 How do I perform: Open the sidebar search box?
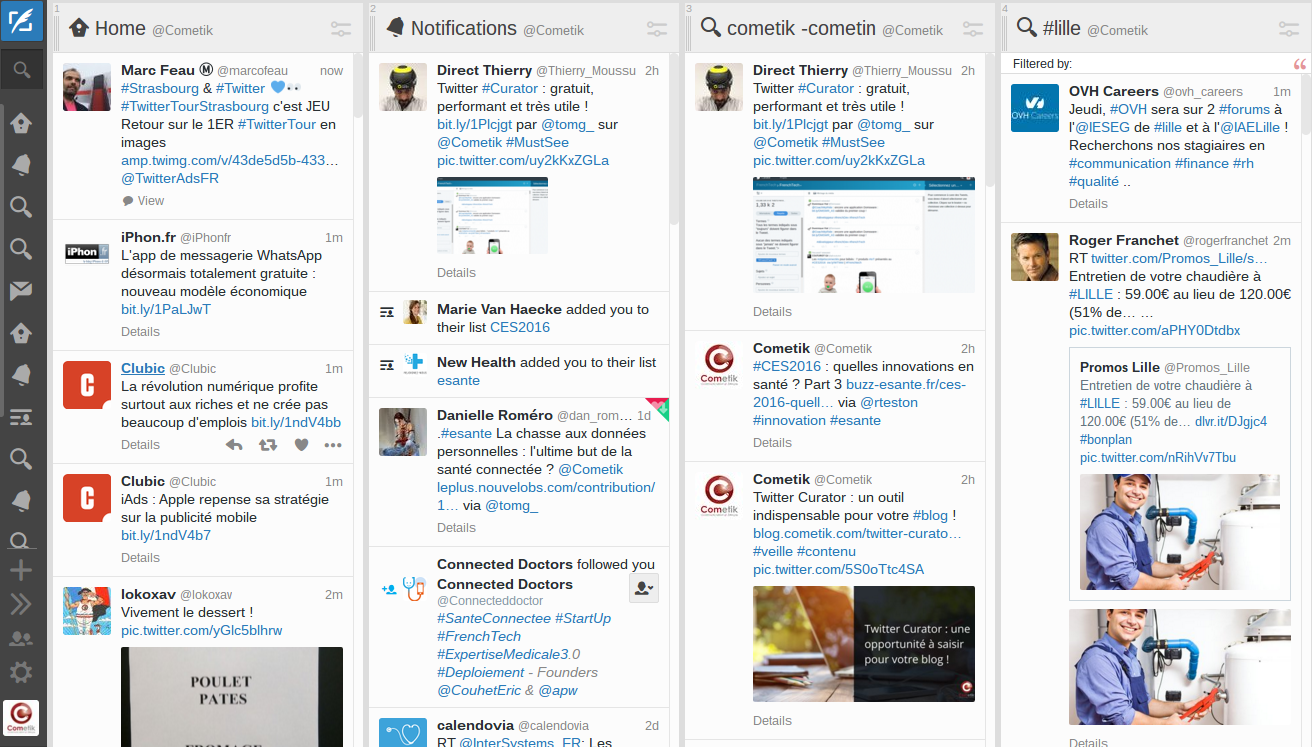tap(21, 70)
